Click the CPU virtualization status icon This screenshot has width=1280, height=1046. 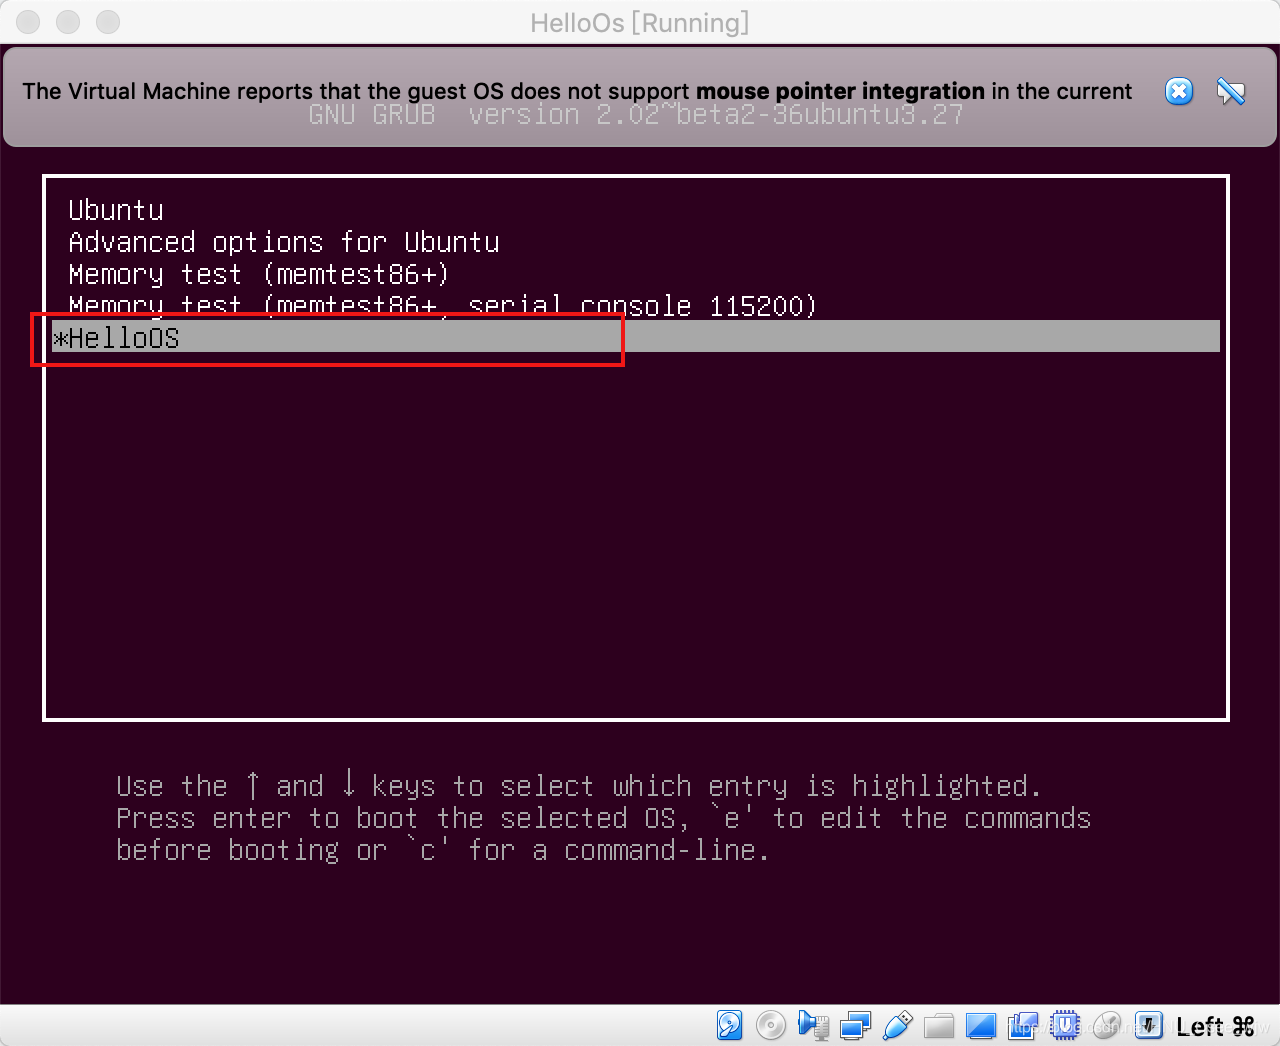point(1065,1025)
